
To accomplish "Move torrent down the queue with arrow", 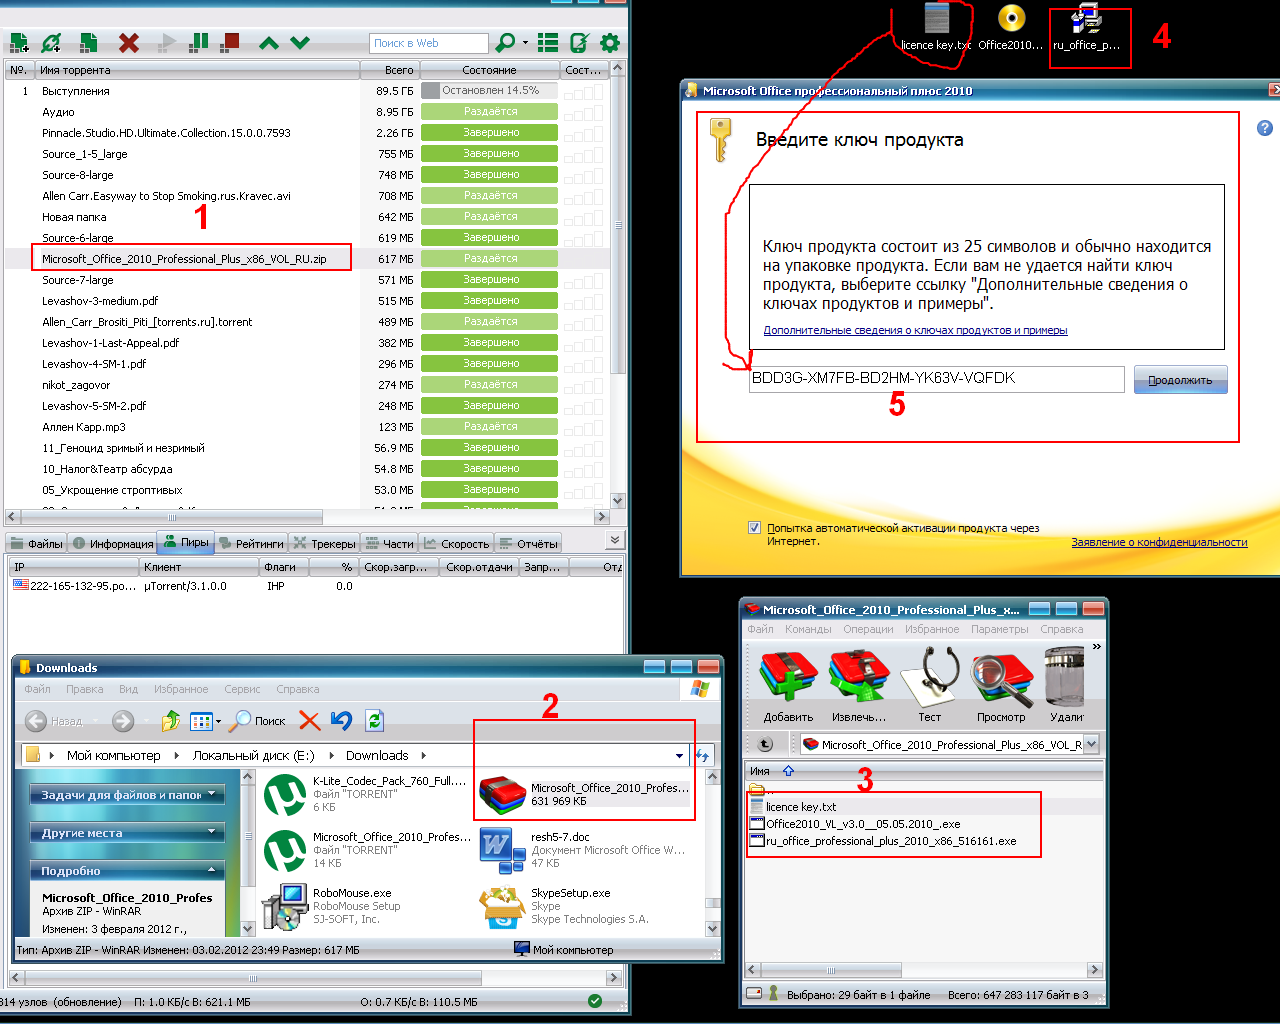I will click(x=300, y=43).
